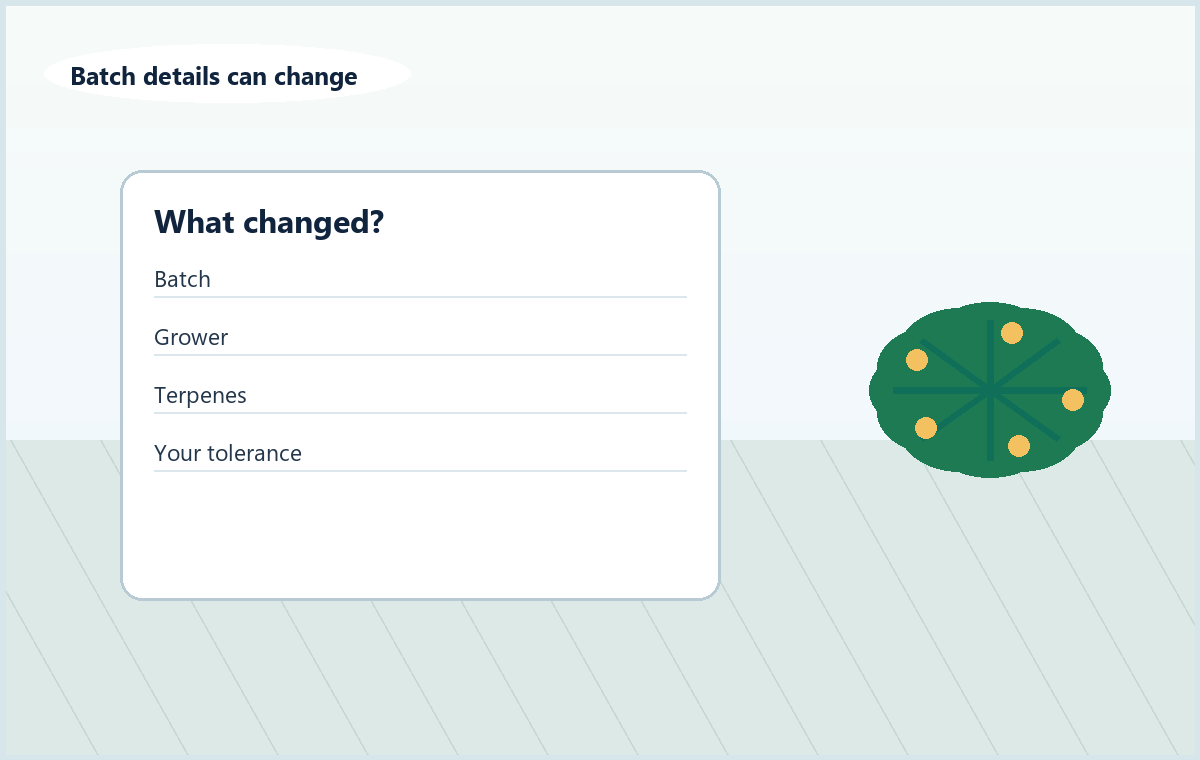Click the blank area below "Your tolerance" in card
The image size is (1200, 760).
420,532
